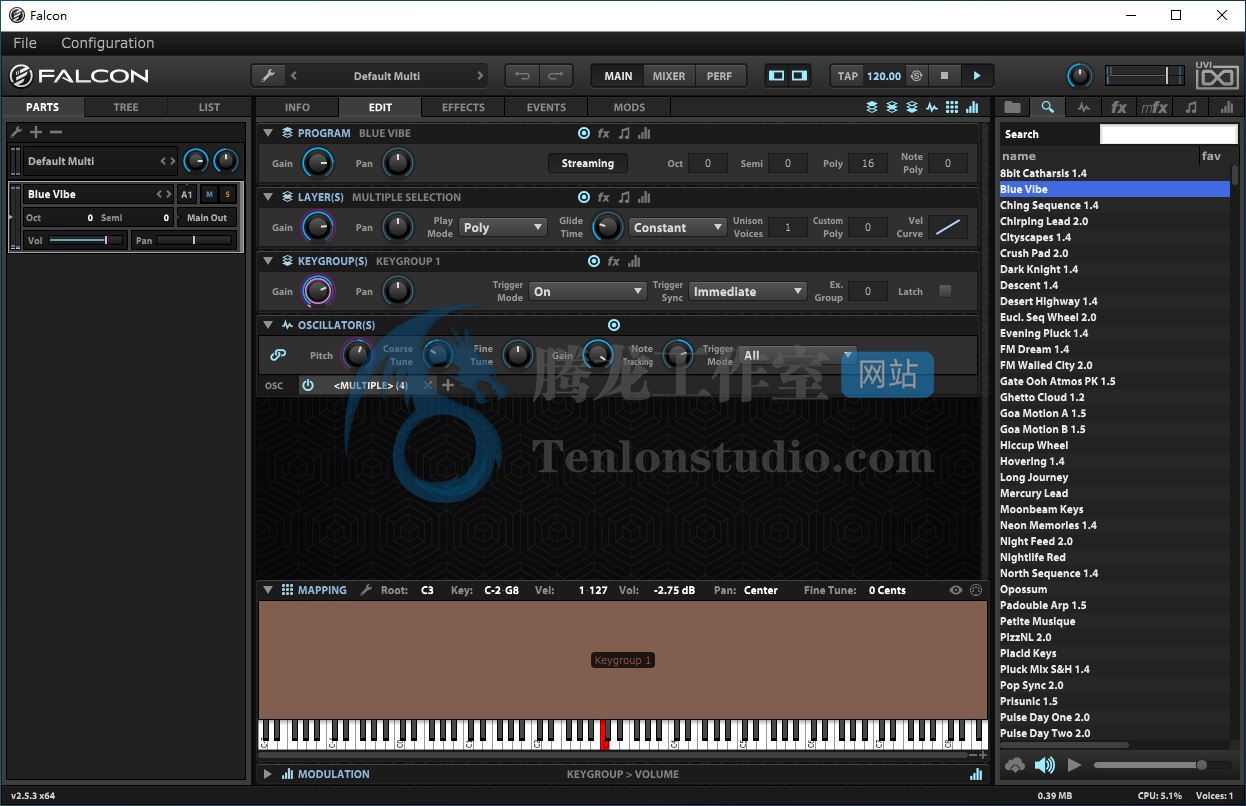This screenshot has height=806, width=1246.
Task: Mute the Blue Vibe part
Action: pyautogui.click(x=209, y=194)
